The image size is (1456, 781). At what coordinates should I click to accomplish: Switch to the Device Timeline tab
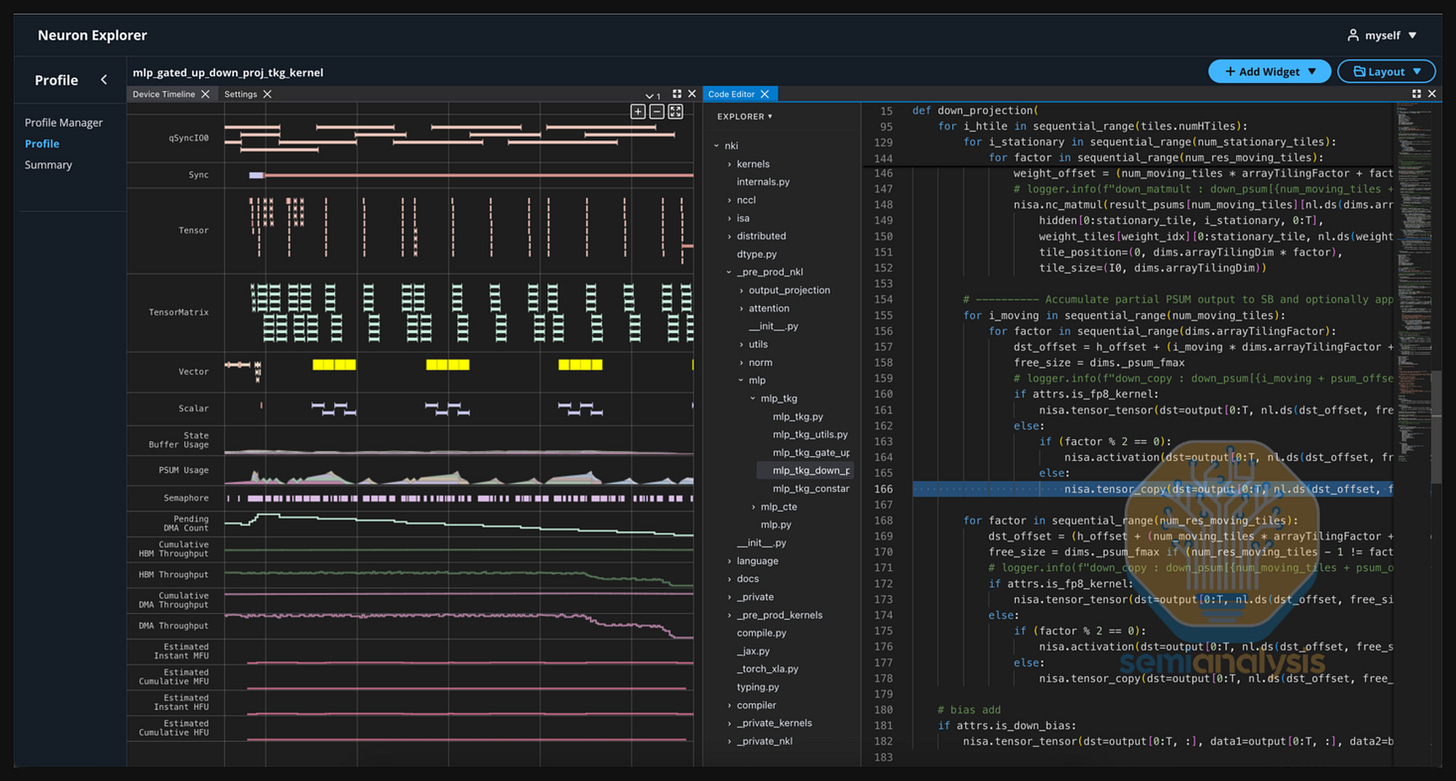click(x=164, y=94)
